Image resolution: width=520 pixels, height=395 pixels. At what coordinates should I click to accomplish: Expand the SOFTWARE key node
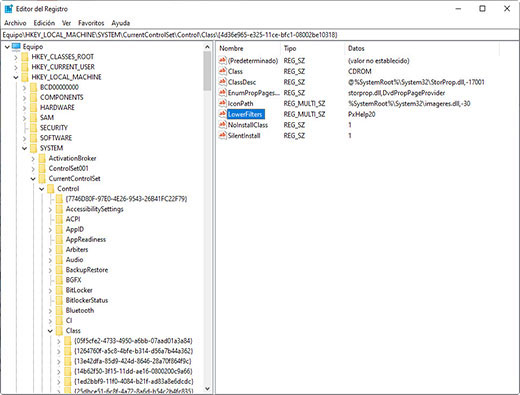pyautogui.click(x=24, y=138)
